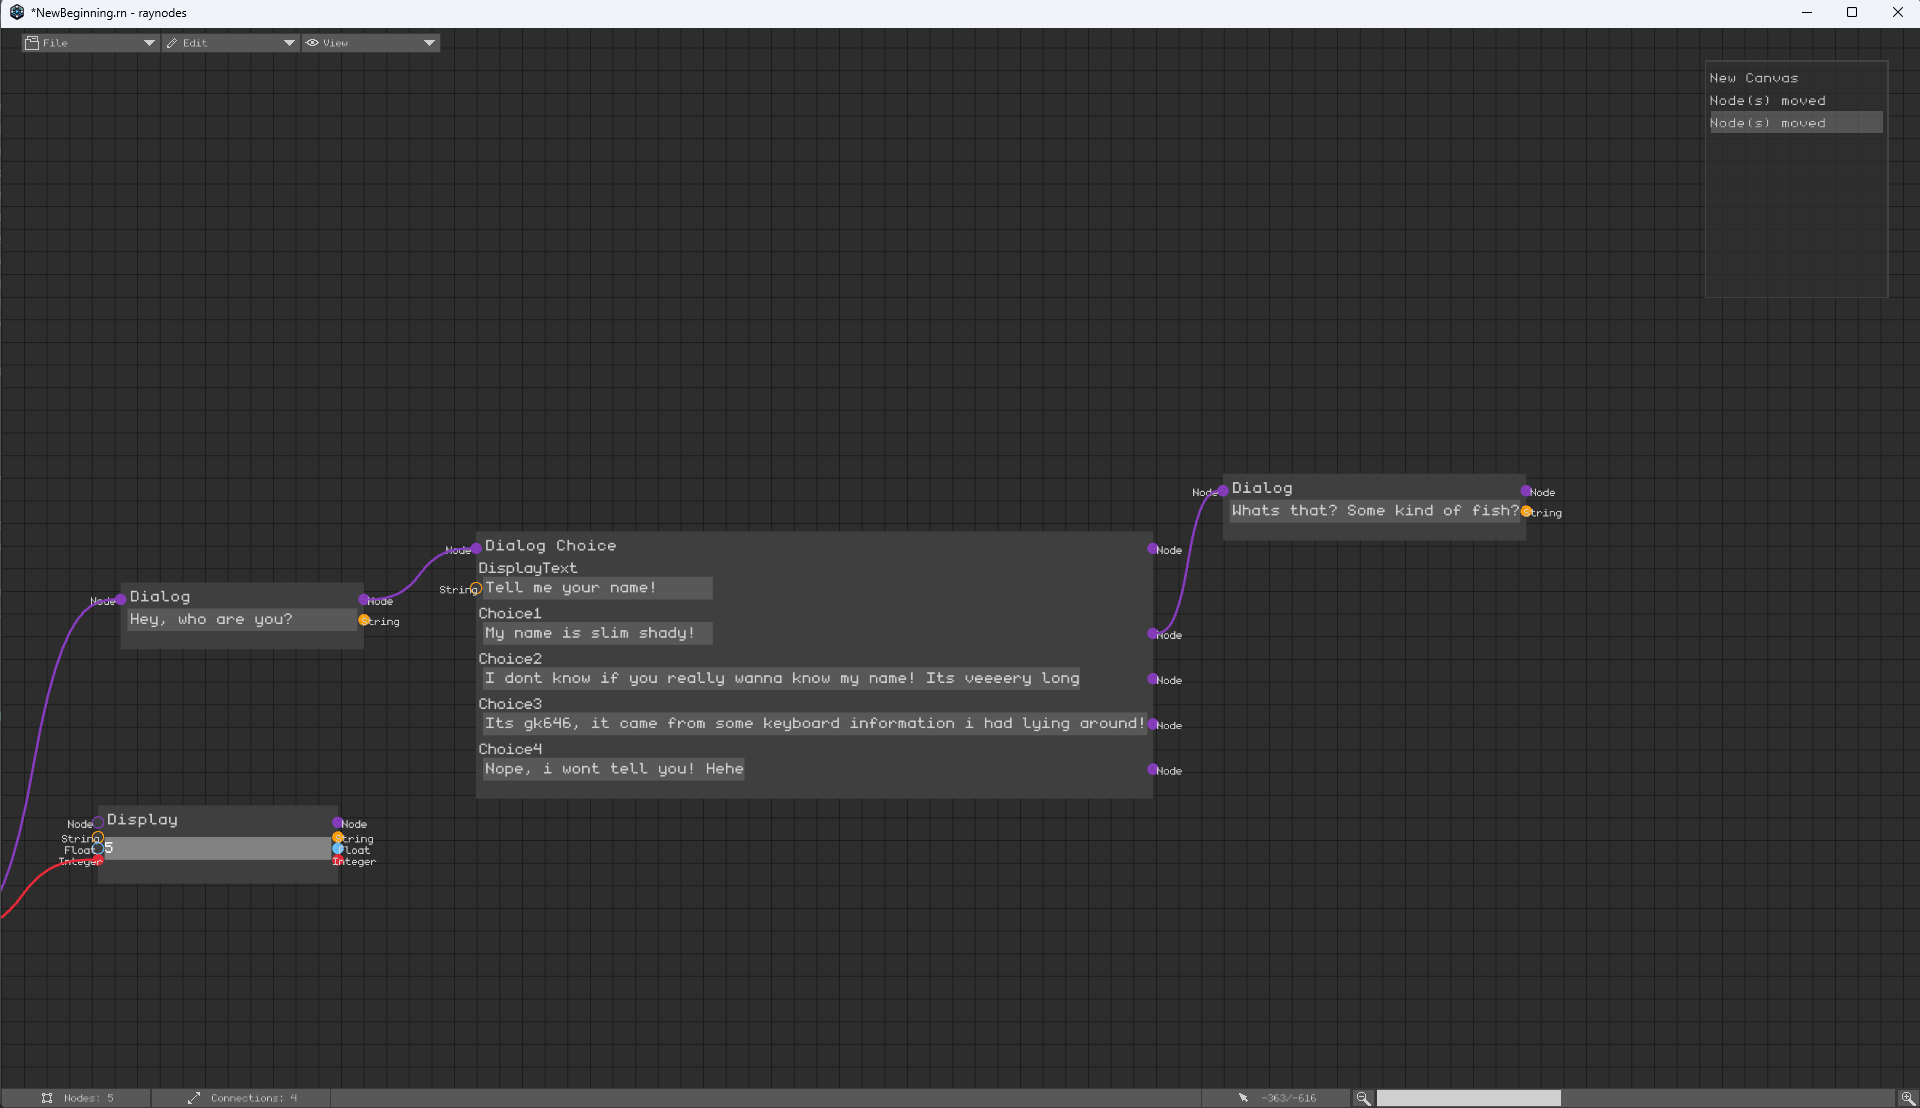
Task: Click the Connections arrow icon in status bar
Action: click(193, 1098)
